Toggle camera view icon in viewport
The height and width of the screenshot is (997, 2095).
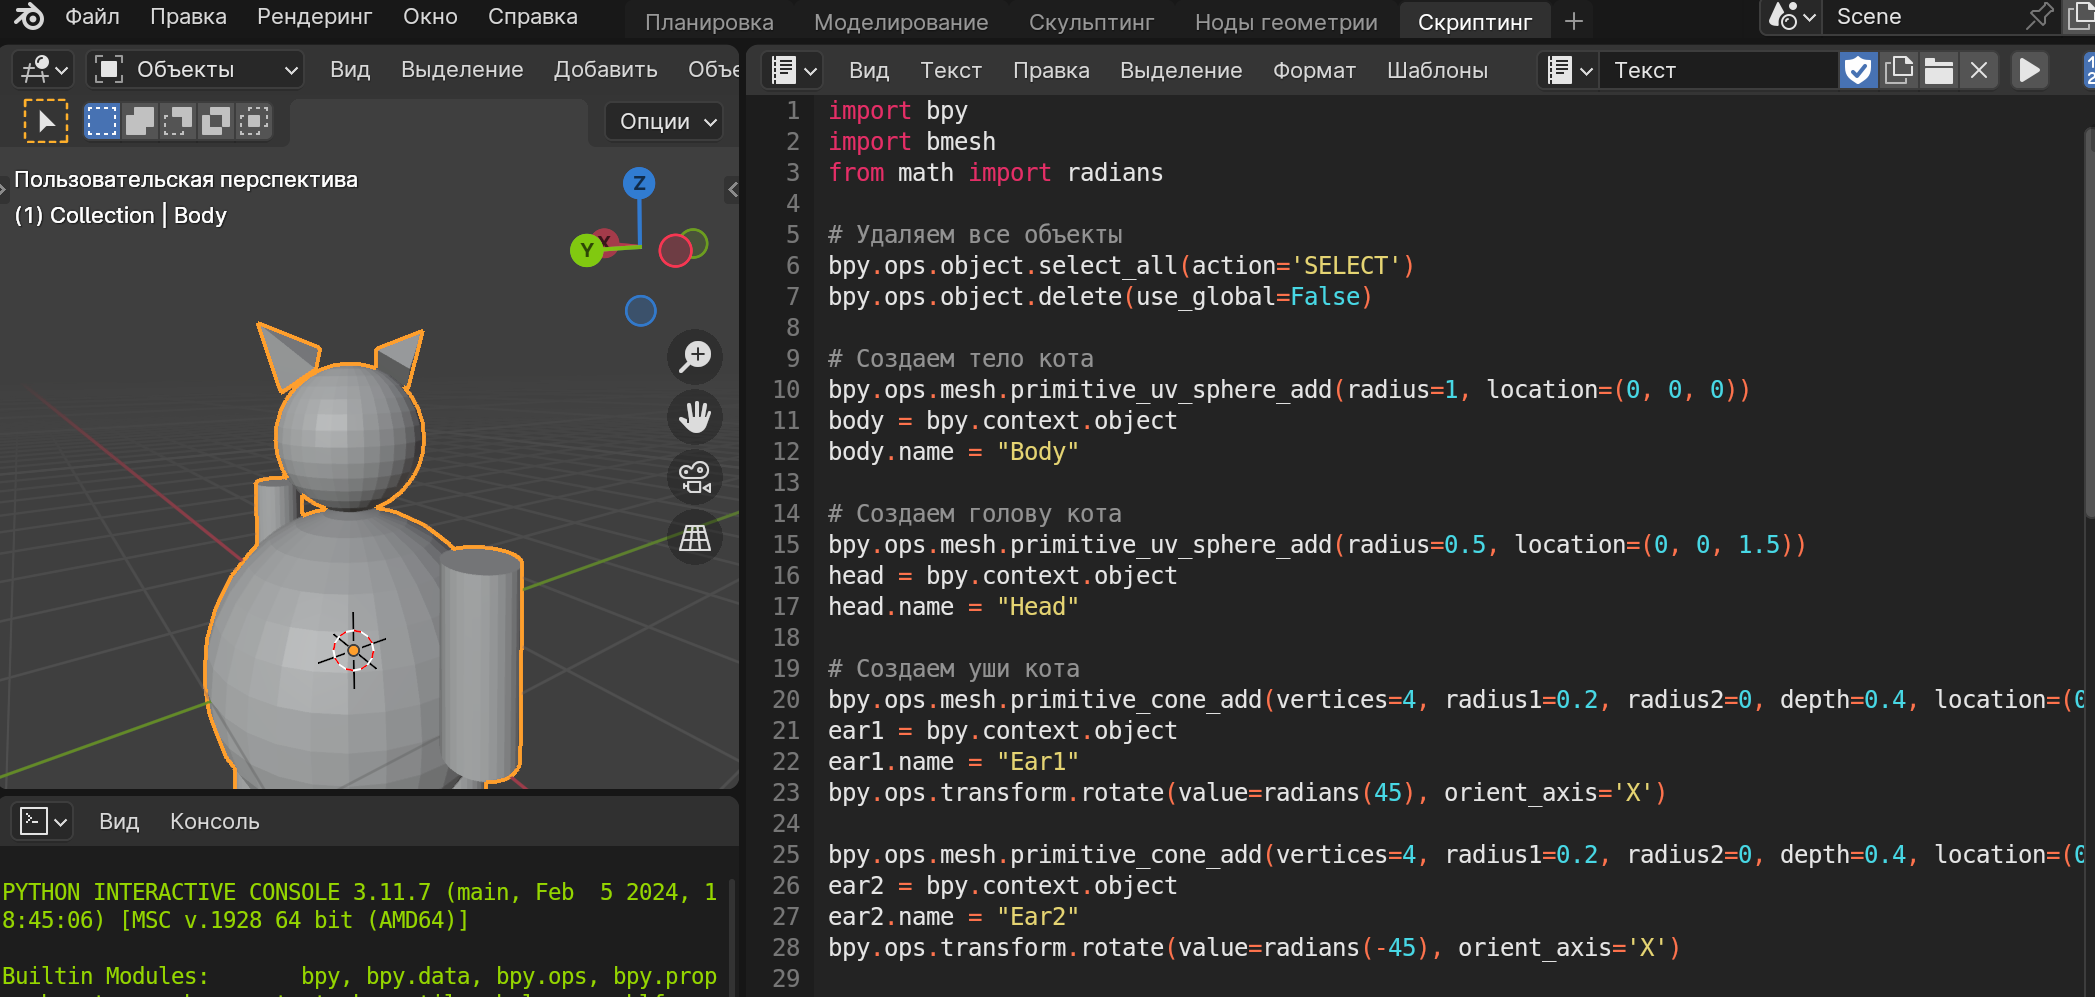[x=695, y=478]
